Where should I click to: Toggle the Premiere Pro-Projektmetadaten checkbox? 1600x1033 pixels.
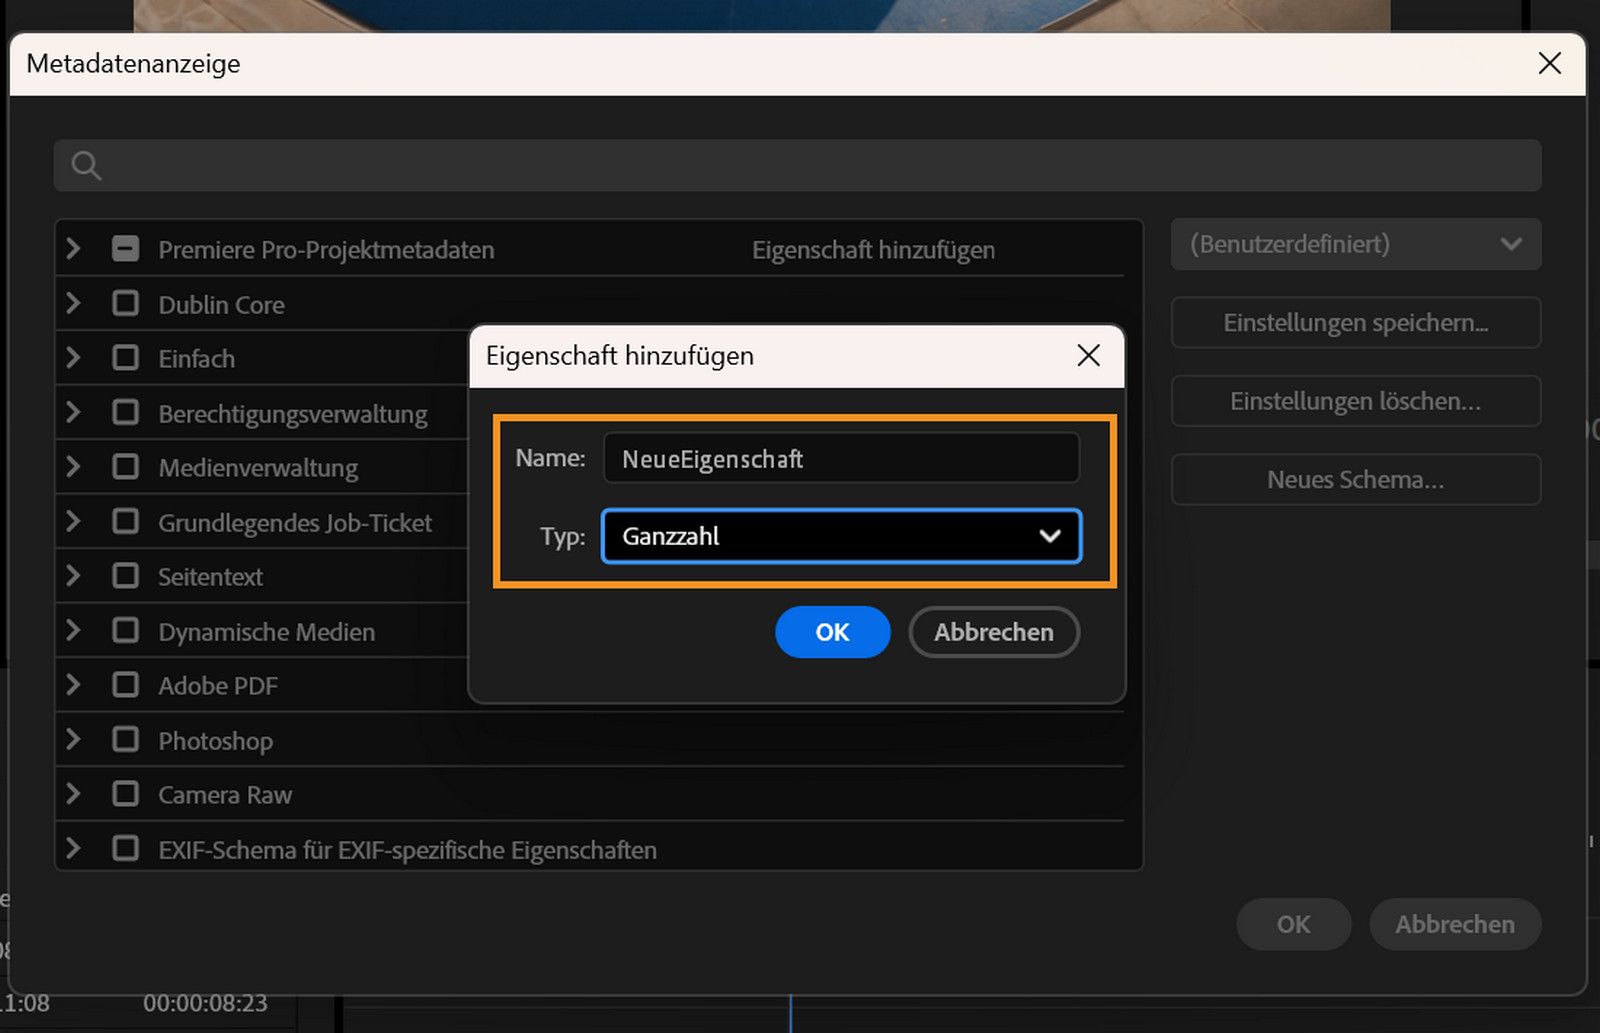126,249
